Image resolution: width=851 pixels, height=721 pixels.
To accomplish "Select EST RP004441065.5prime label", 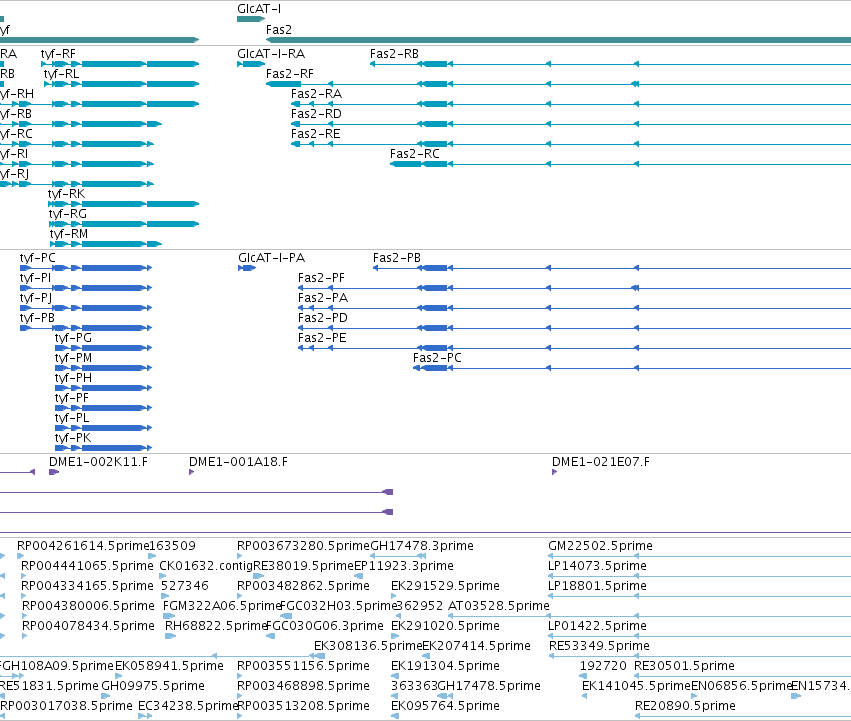I will (87, 566).
